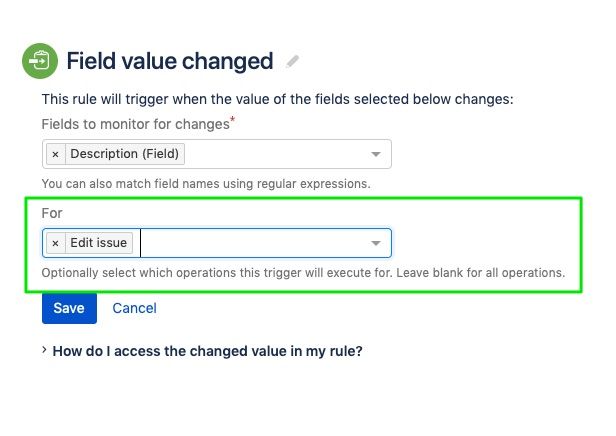The image size is (616, 436).
Task: Click the regular expressions hint text
Action: point(206,184)
